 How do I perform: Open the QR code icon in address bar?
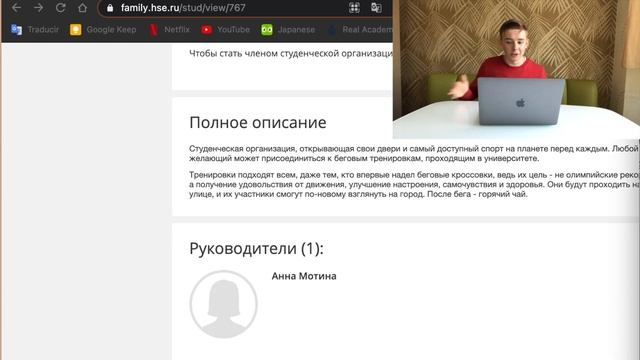tap(354, 8)
